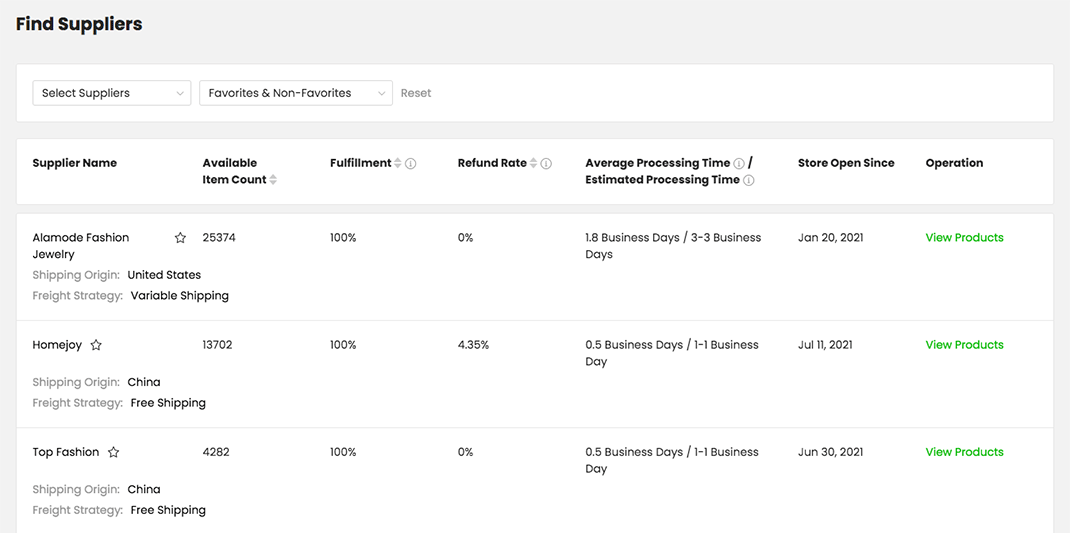Sort by Available Item Count arrows
The image size is (1070, 533).
click(273, 180)
